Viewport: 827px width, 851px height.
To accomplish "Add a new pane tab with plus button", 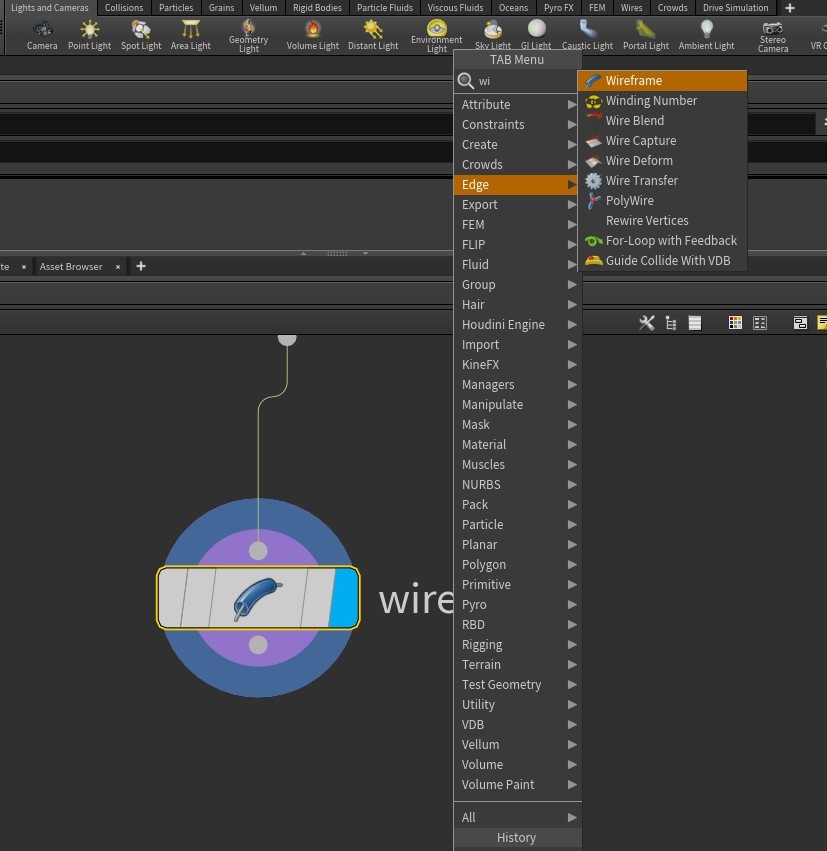I will [141, 266].
